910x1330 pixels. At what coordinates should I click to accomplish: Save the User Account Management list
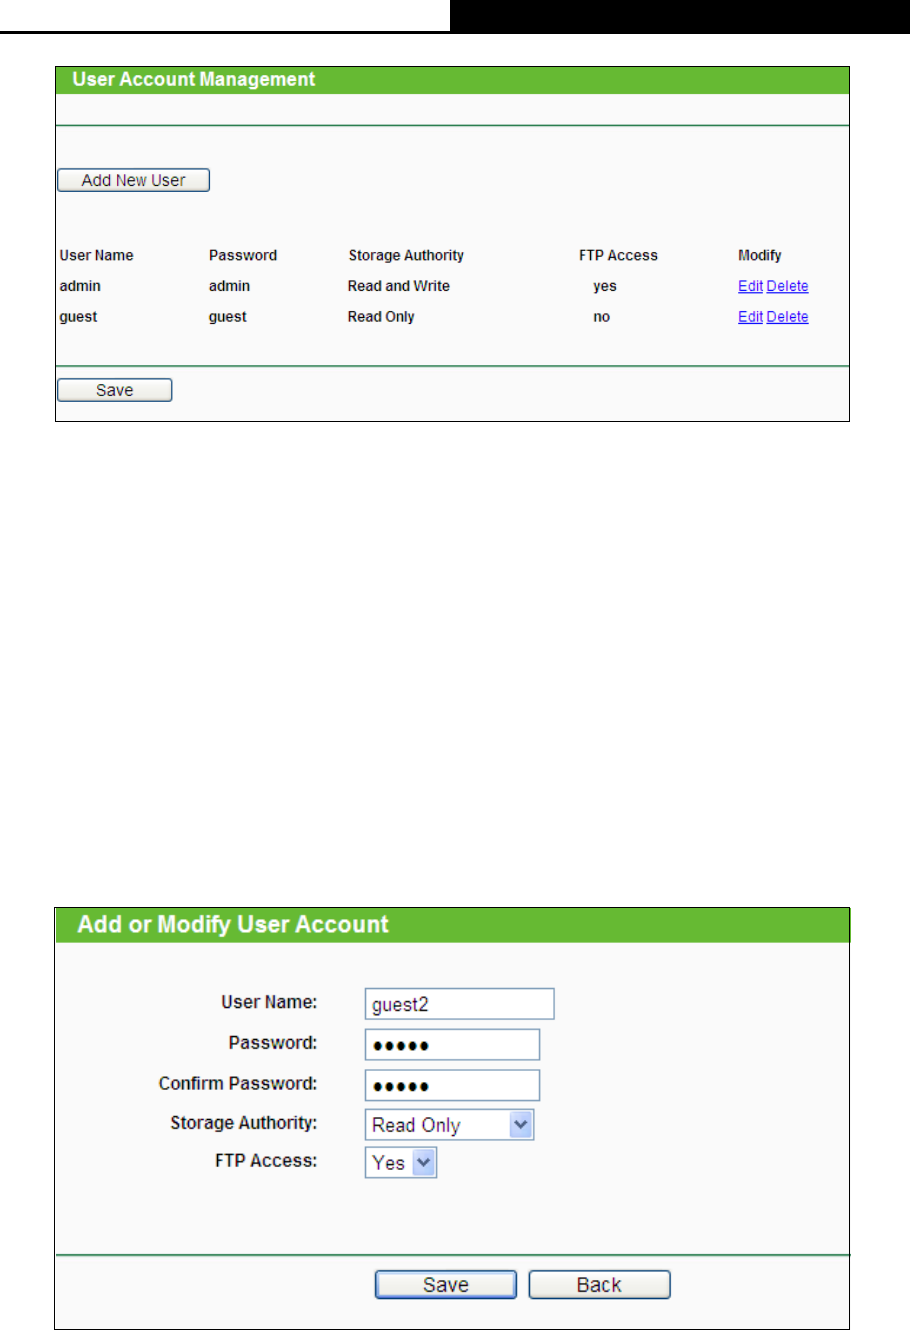114,390
